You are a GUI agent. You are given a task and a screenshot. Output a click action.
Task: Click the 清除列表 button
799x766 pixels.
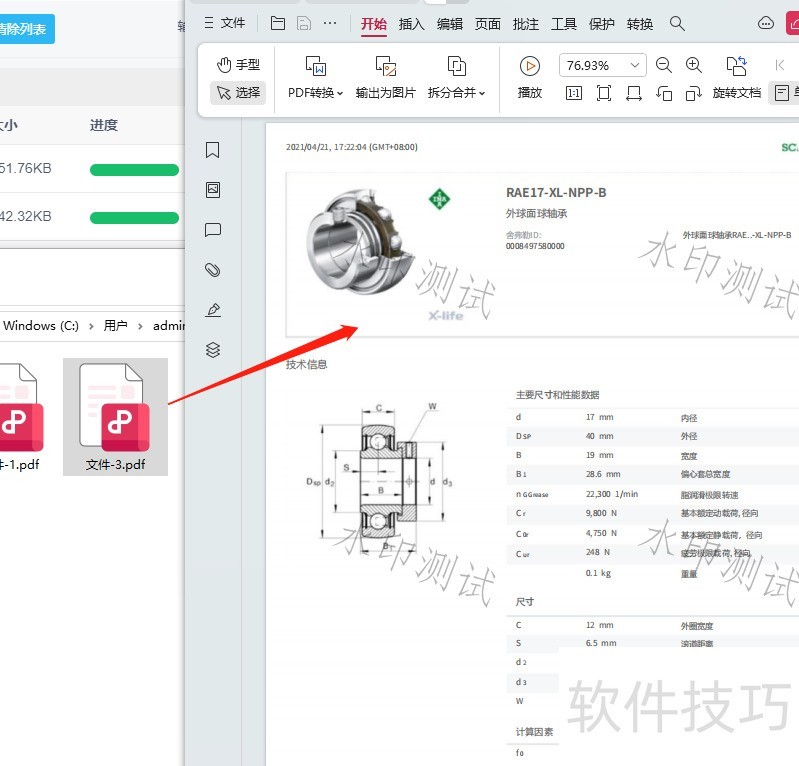click(x=25, y=29)
